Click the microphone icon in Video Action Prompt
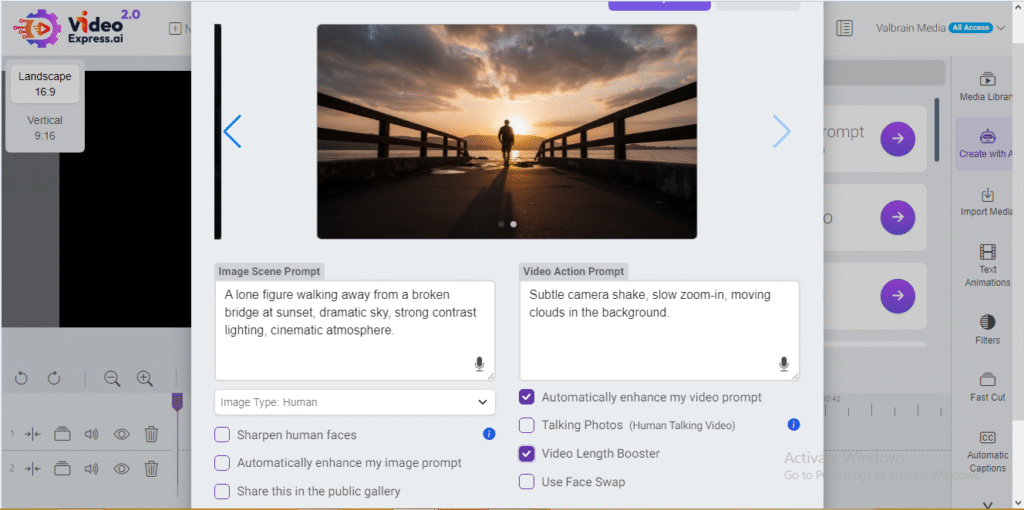 784,364
